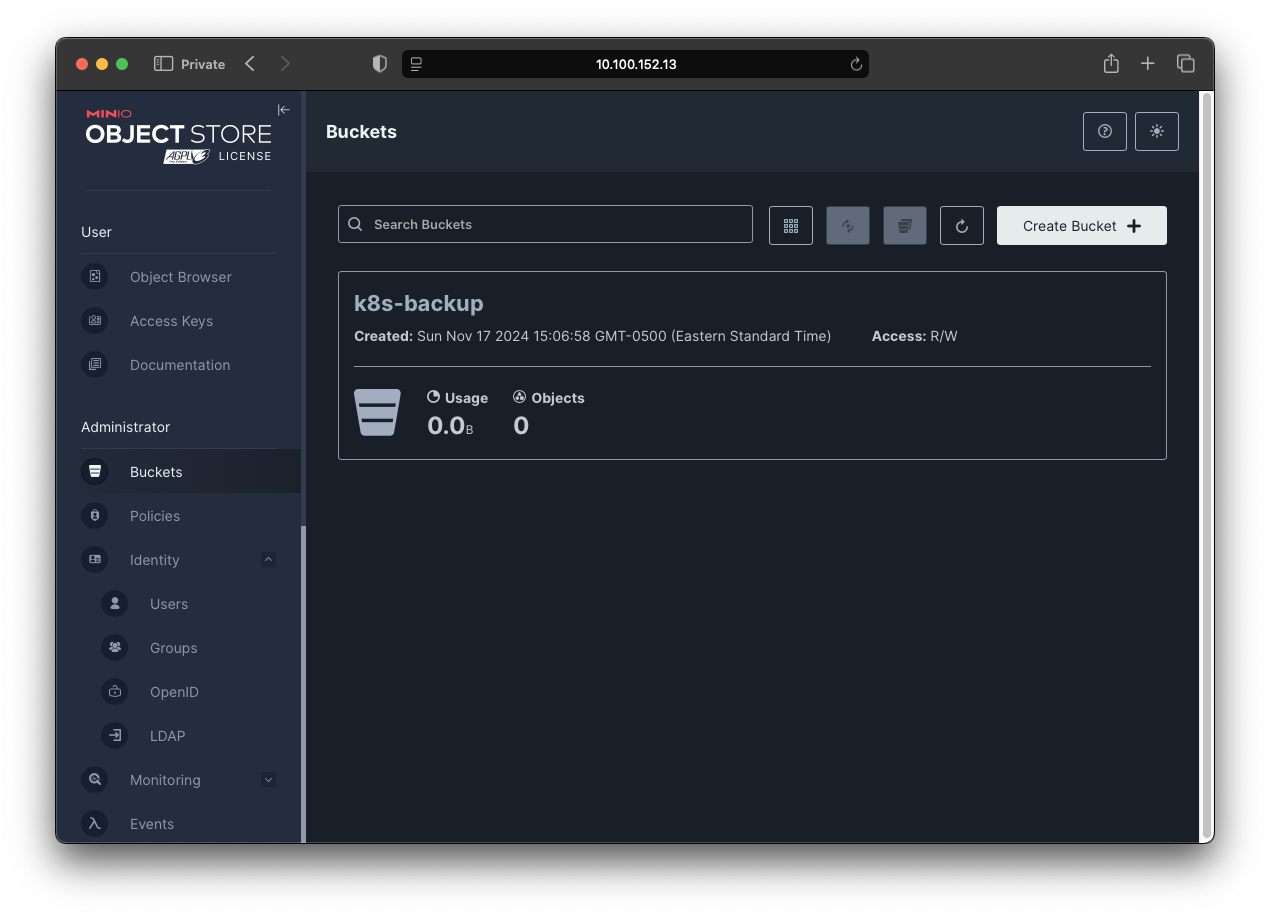1270x917 pixels.
Task: Click the Policies shield icon
Action: [94, 515]
